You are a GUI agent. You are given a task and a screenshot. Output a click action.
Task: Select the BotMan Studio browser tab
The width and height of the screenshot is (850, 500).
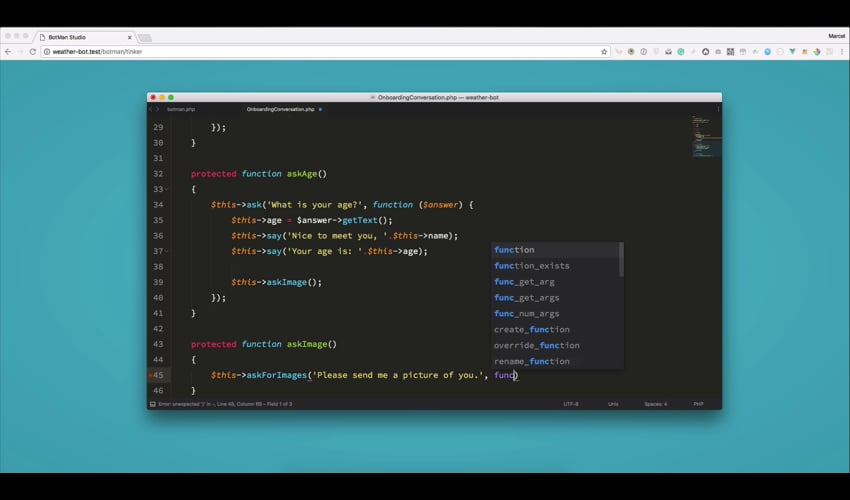[x=85, y=37]
